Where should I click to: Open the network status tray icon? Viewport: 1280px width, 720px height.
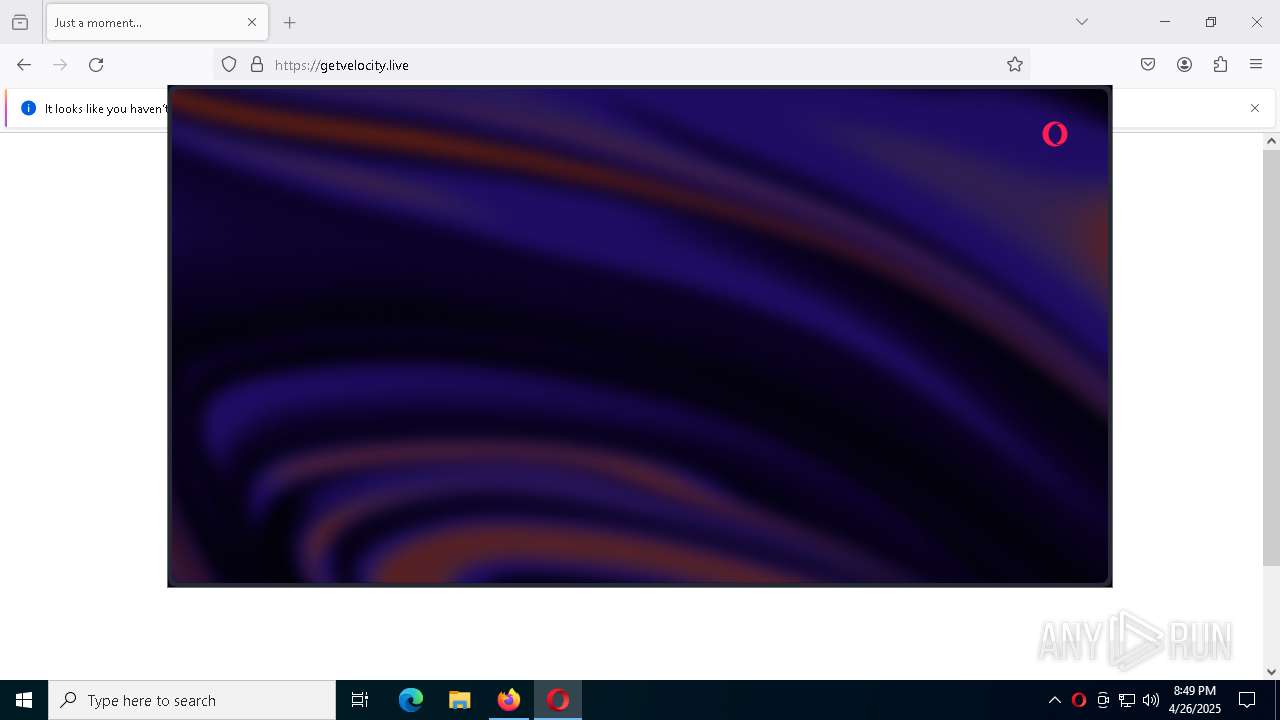(x=1127, y=700)
